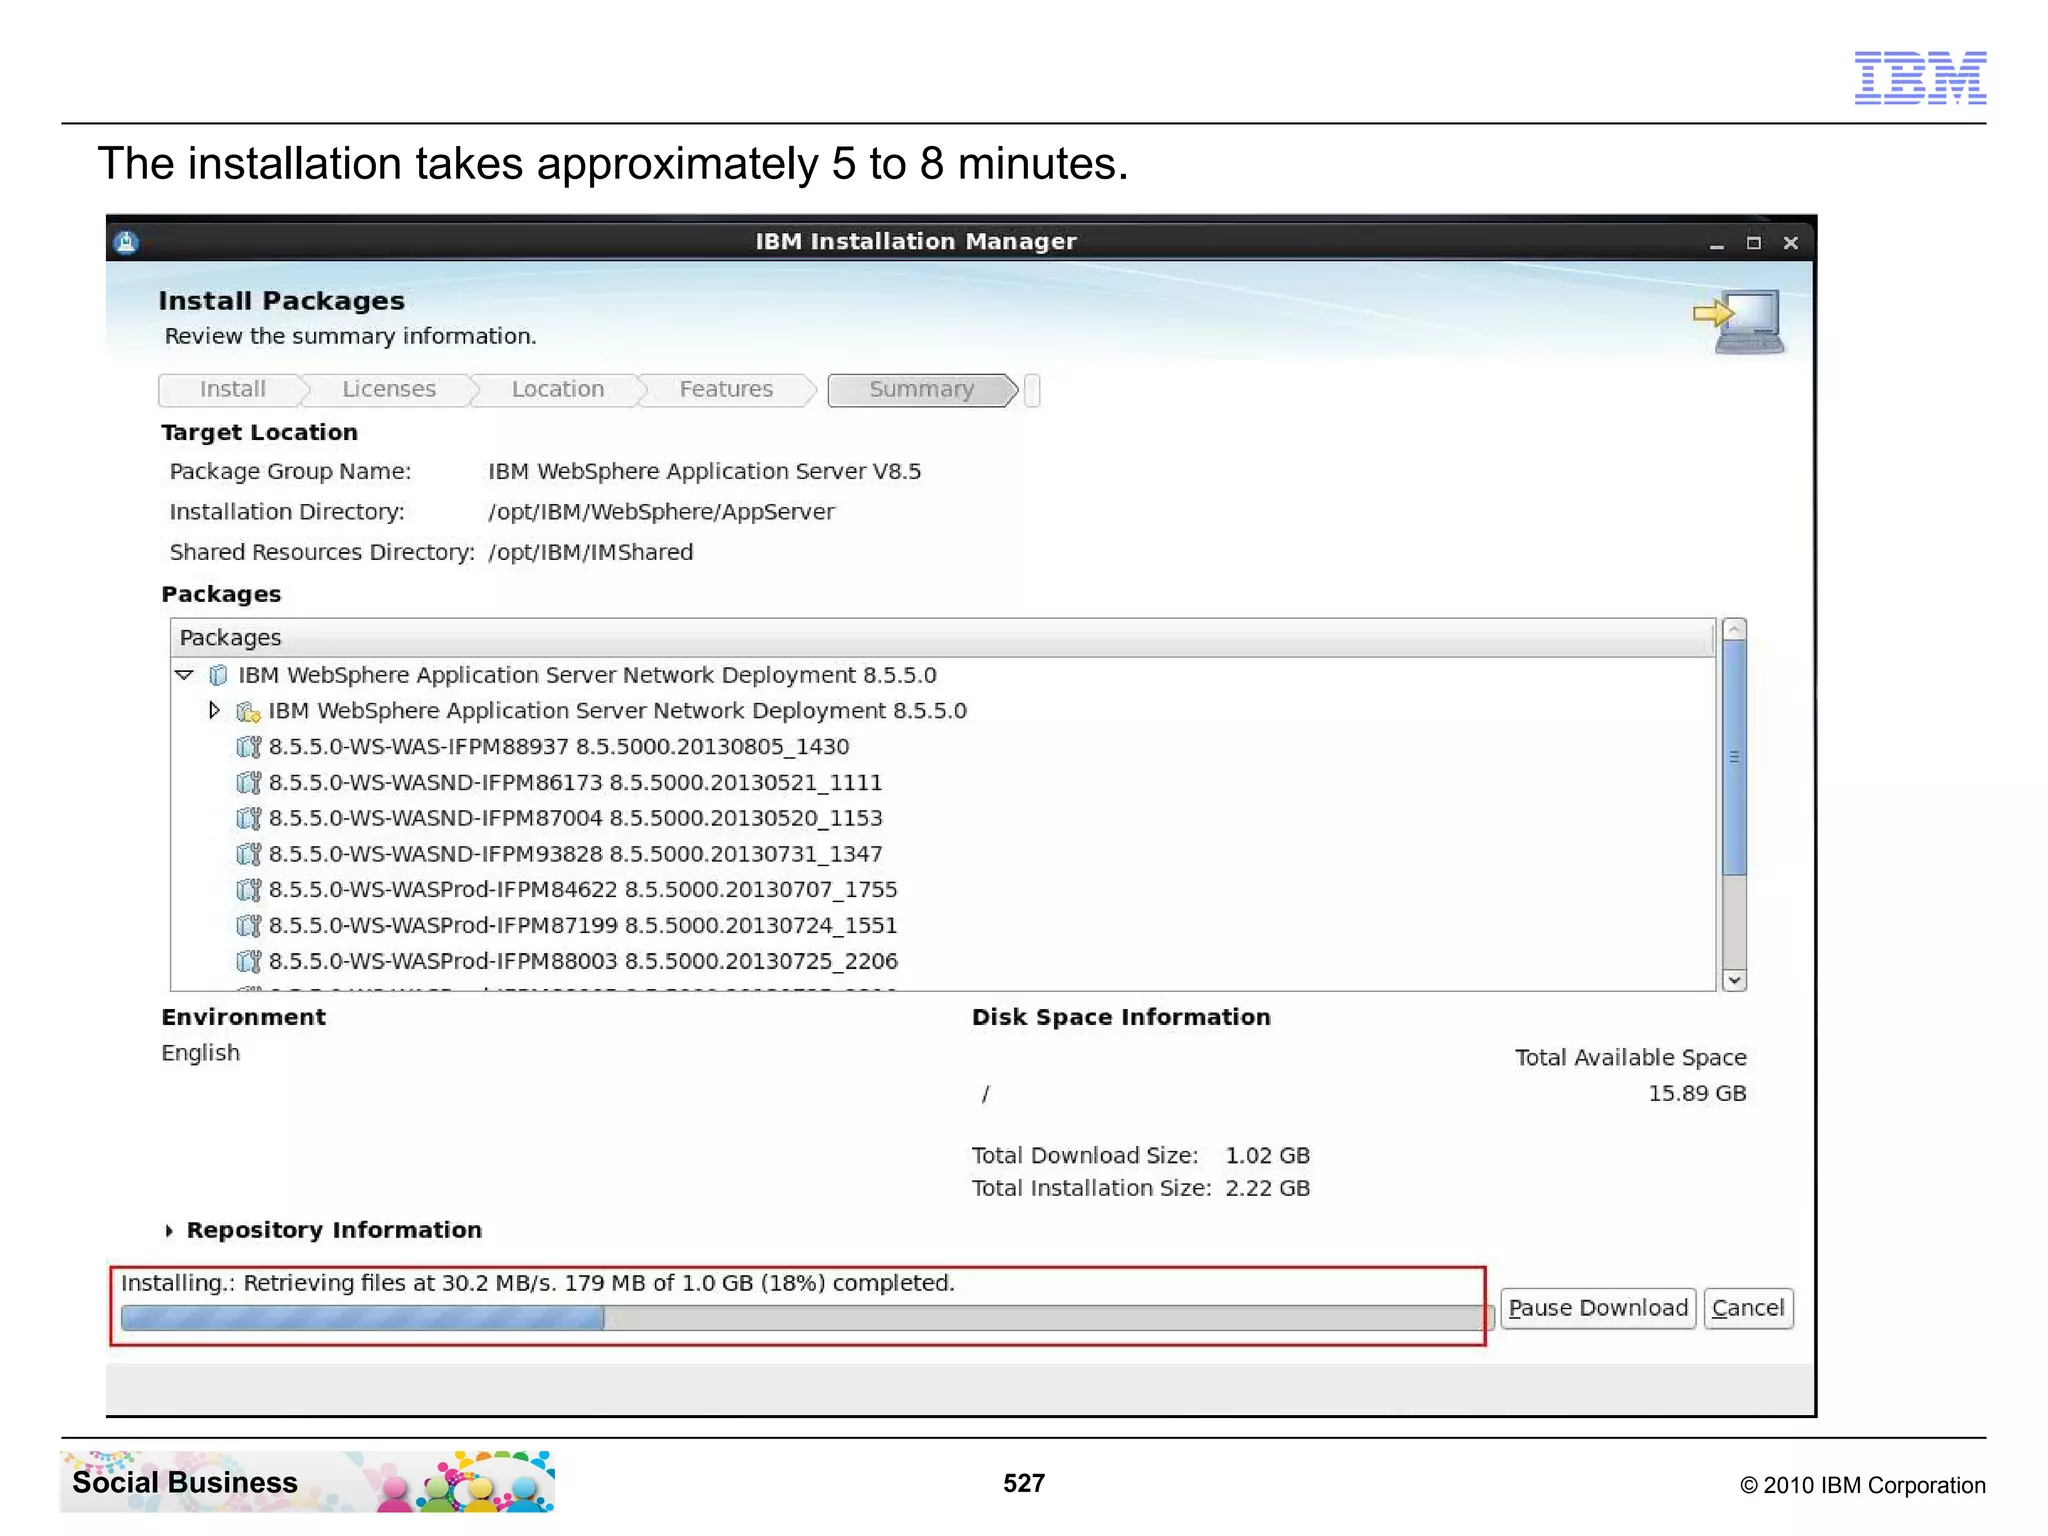Click the fix icon beside IFPM87199
This screenshot has width=2048, height=1536.
[248, 926]
